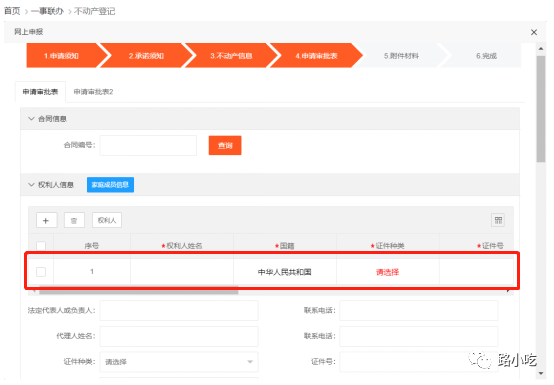Click the scrollbar down arrow

click(x=541, y=373)
